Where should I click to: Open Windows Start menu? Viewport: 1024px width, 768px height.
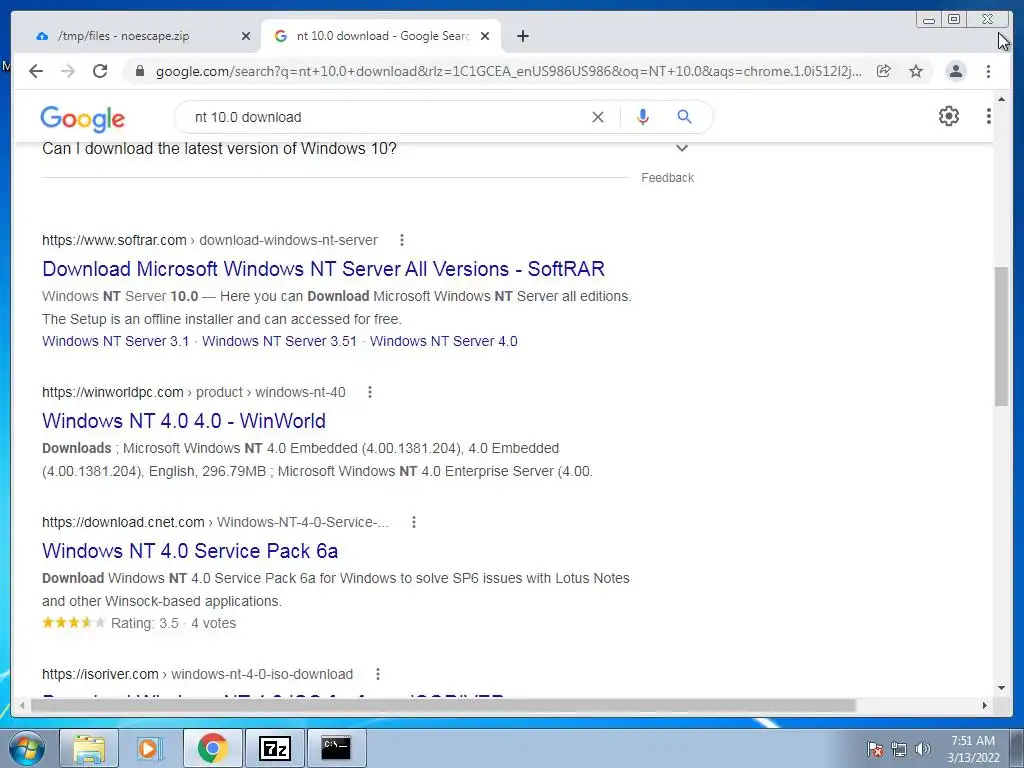[27, 748]
